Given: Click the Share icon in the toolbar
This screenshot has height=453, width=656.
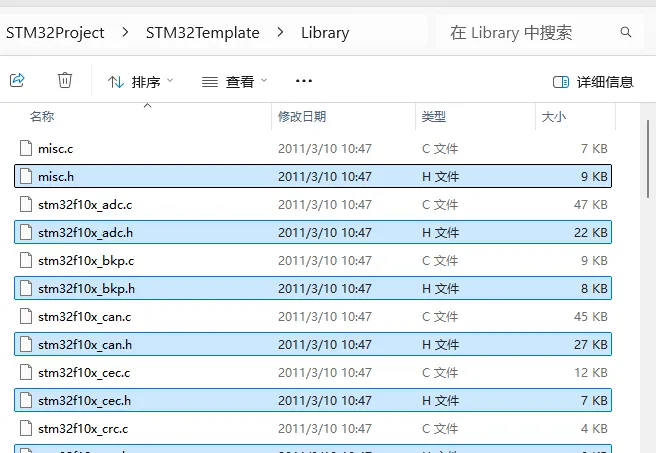Looking at the screenshot, I should point(17,80).
